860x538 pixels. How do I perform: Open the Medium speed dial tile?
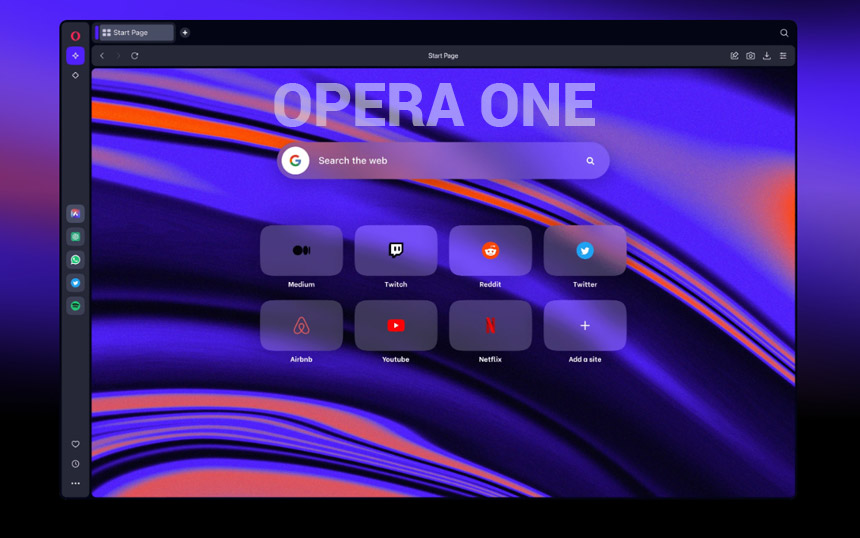tap(301, 251)
